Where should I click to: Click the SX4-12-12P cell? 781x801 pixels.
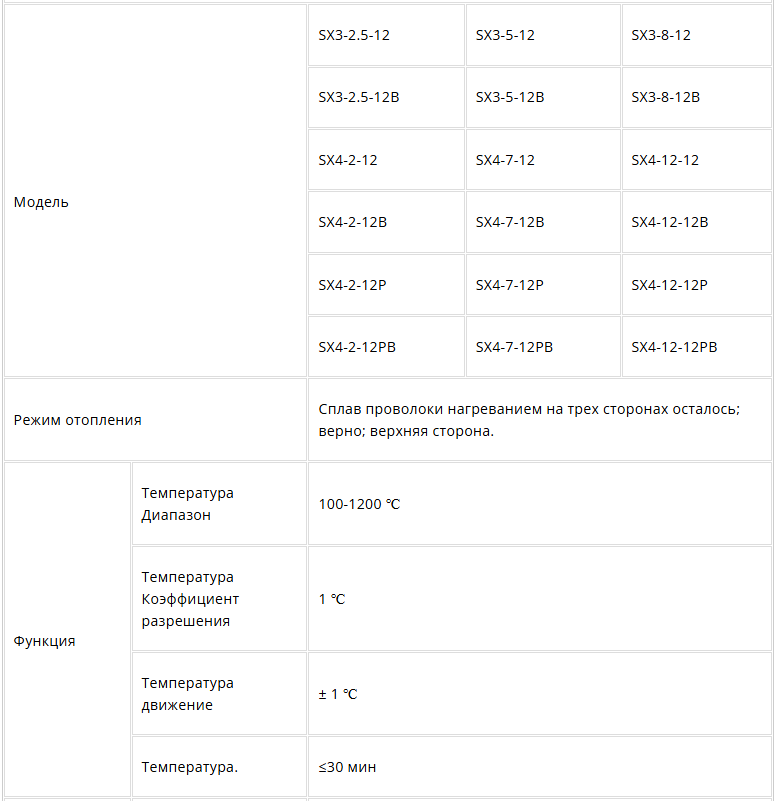coord(697,285)
